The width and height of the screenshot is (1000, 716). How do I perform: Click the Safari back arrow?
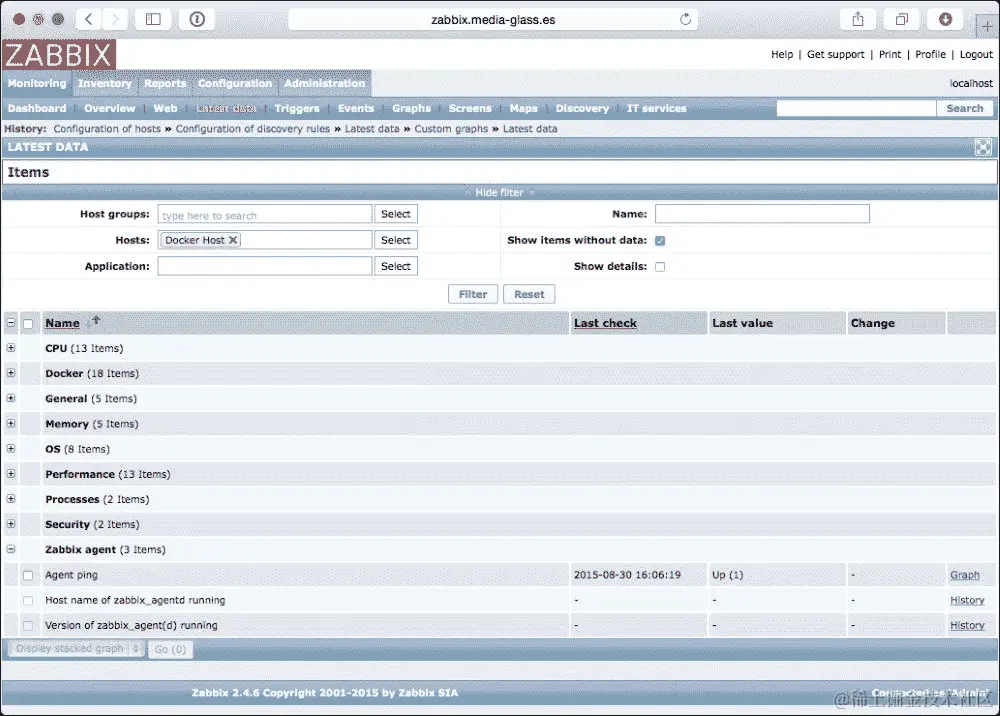tap(86, 18)
